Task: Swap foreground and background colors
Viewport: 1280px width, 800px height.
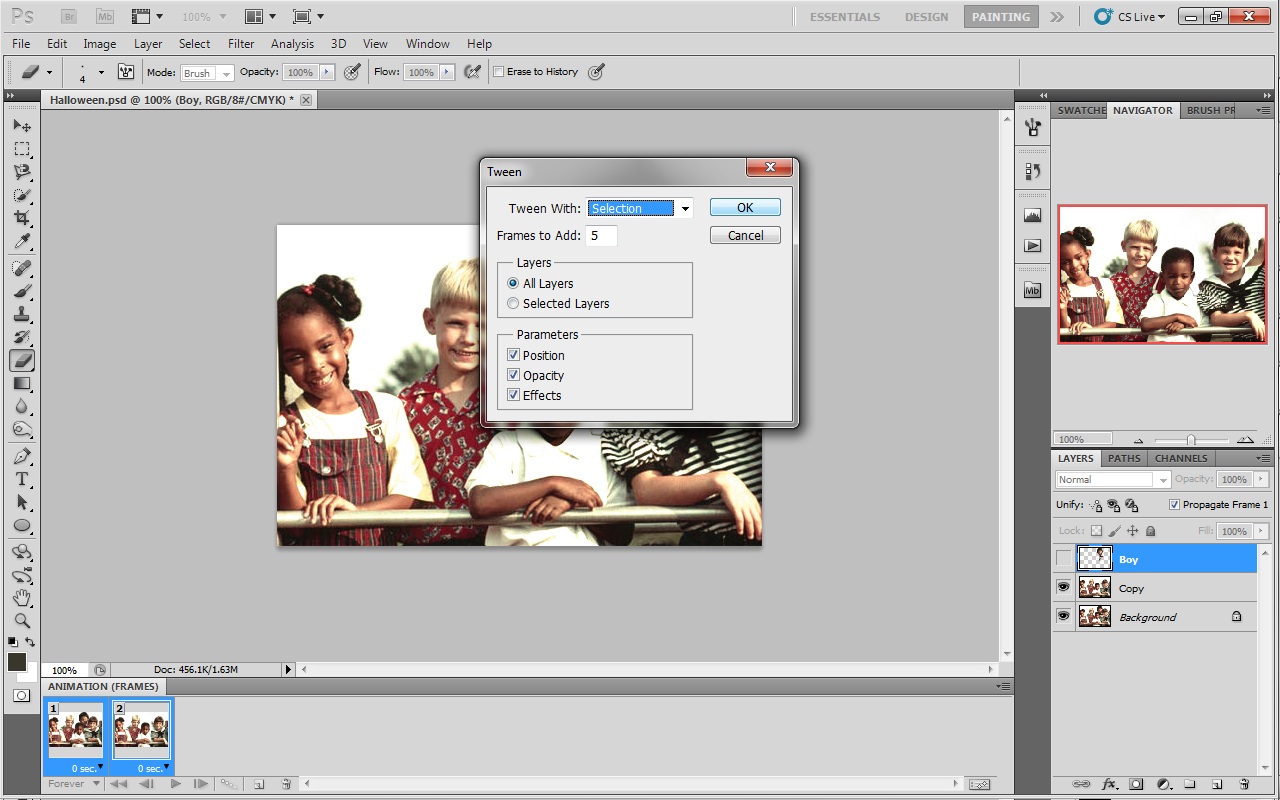Action: coord(30,642)
